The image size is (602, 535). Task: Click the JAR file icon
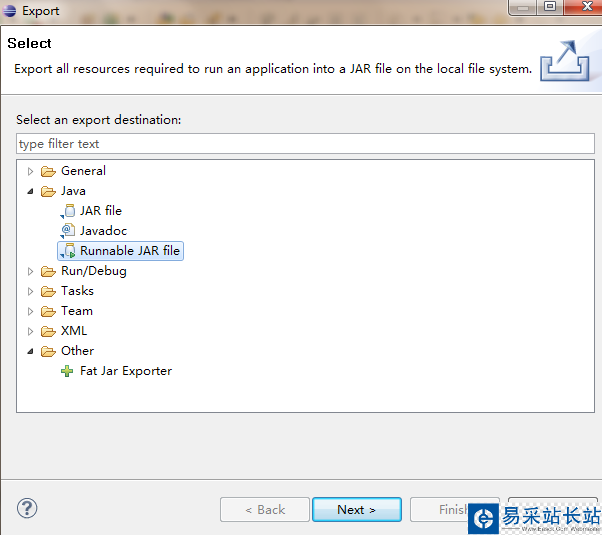(67, 211)
